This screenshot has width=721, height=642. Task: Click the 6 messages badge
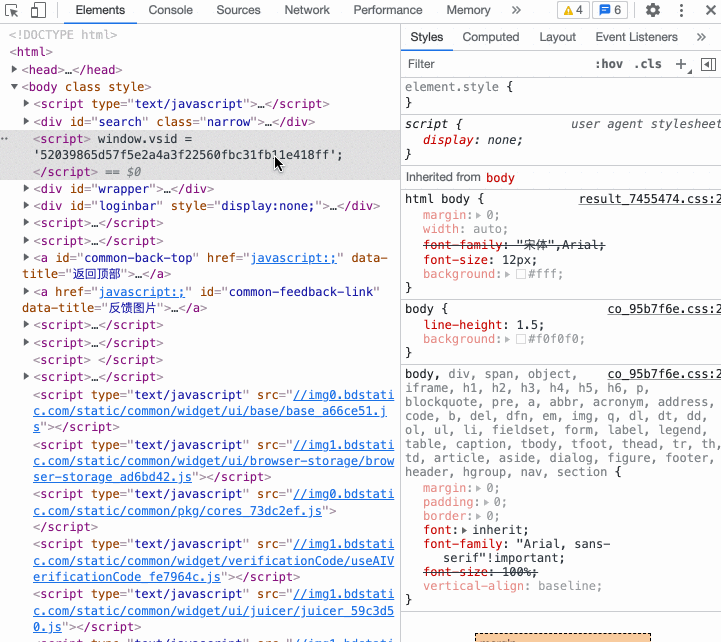610,10
